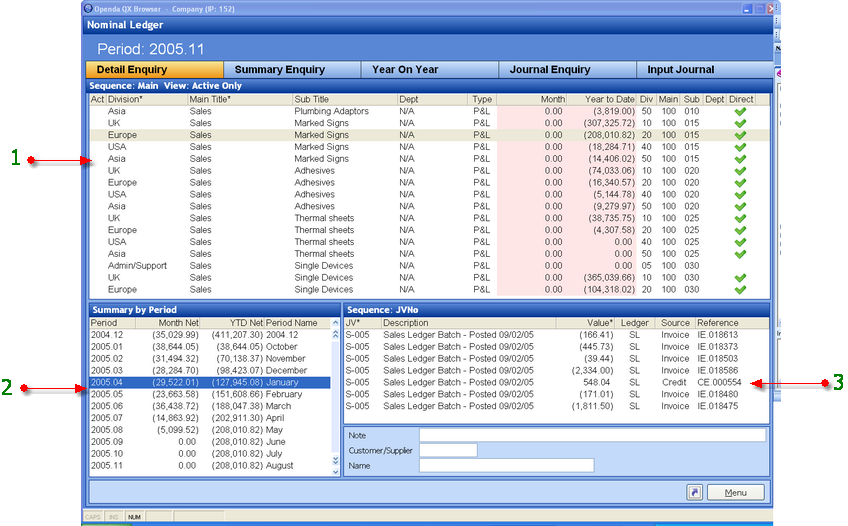848x526 pixels.
Task: Close the Openda QX Browser window
Action: pos(771,9)
